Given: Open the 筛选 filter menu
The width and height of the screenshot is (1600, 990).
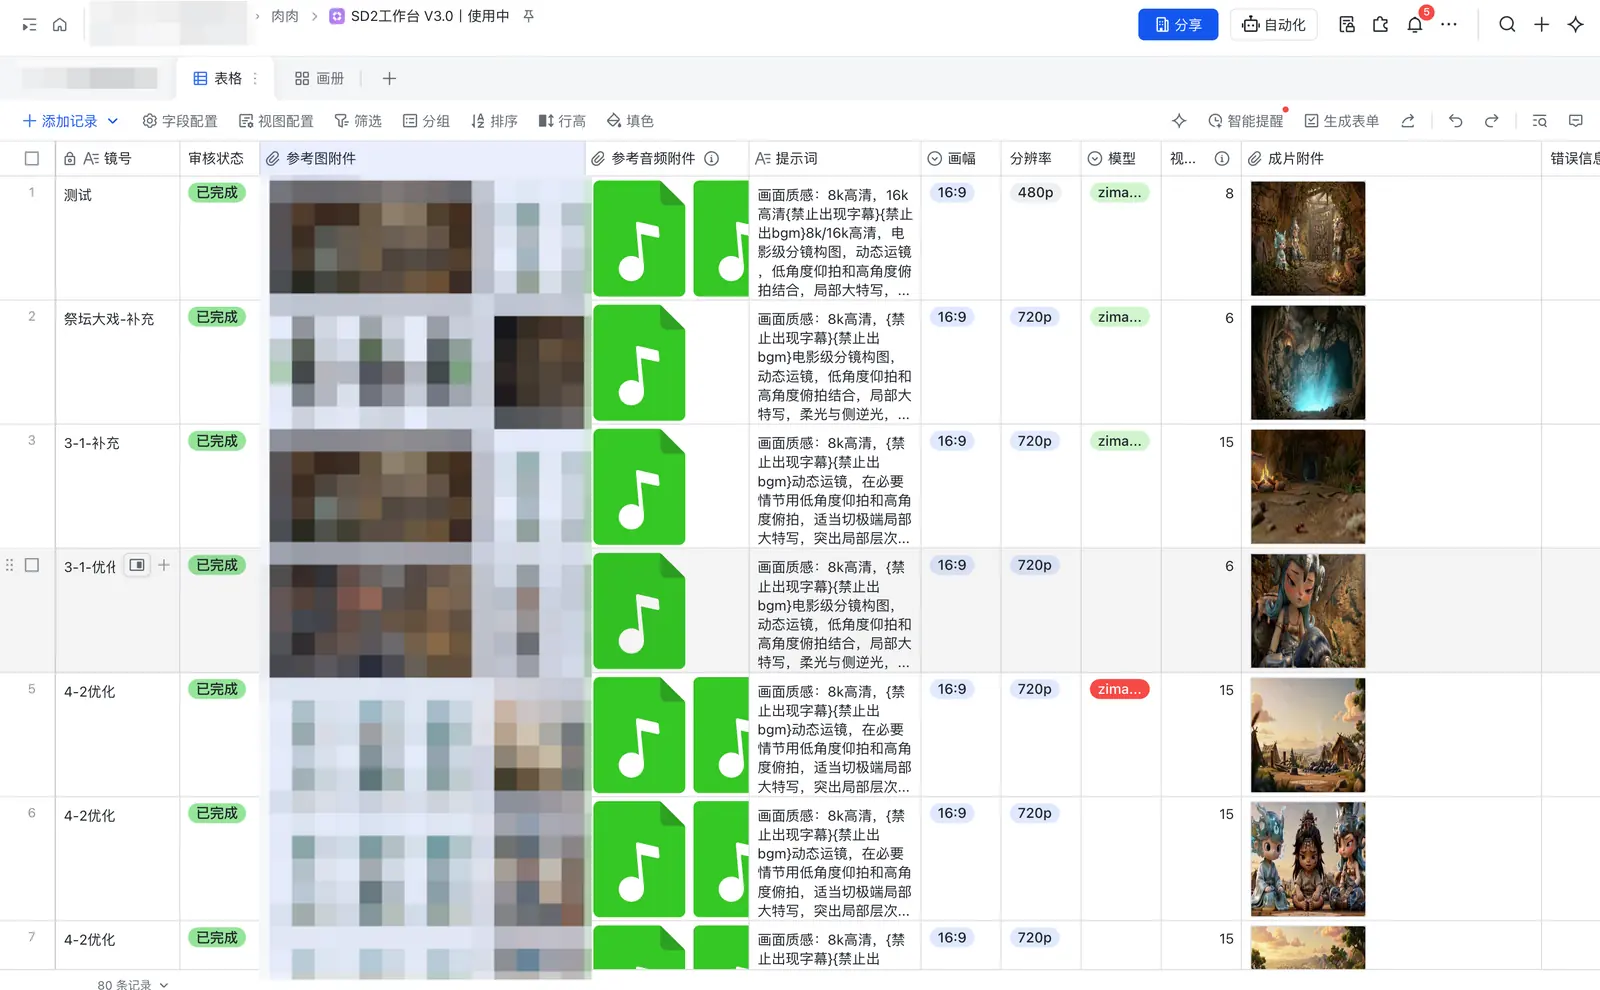Looking at the screenshot, I should tap(358, 121).
